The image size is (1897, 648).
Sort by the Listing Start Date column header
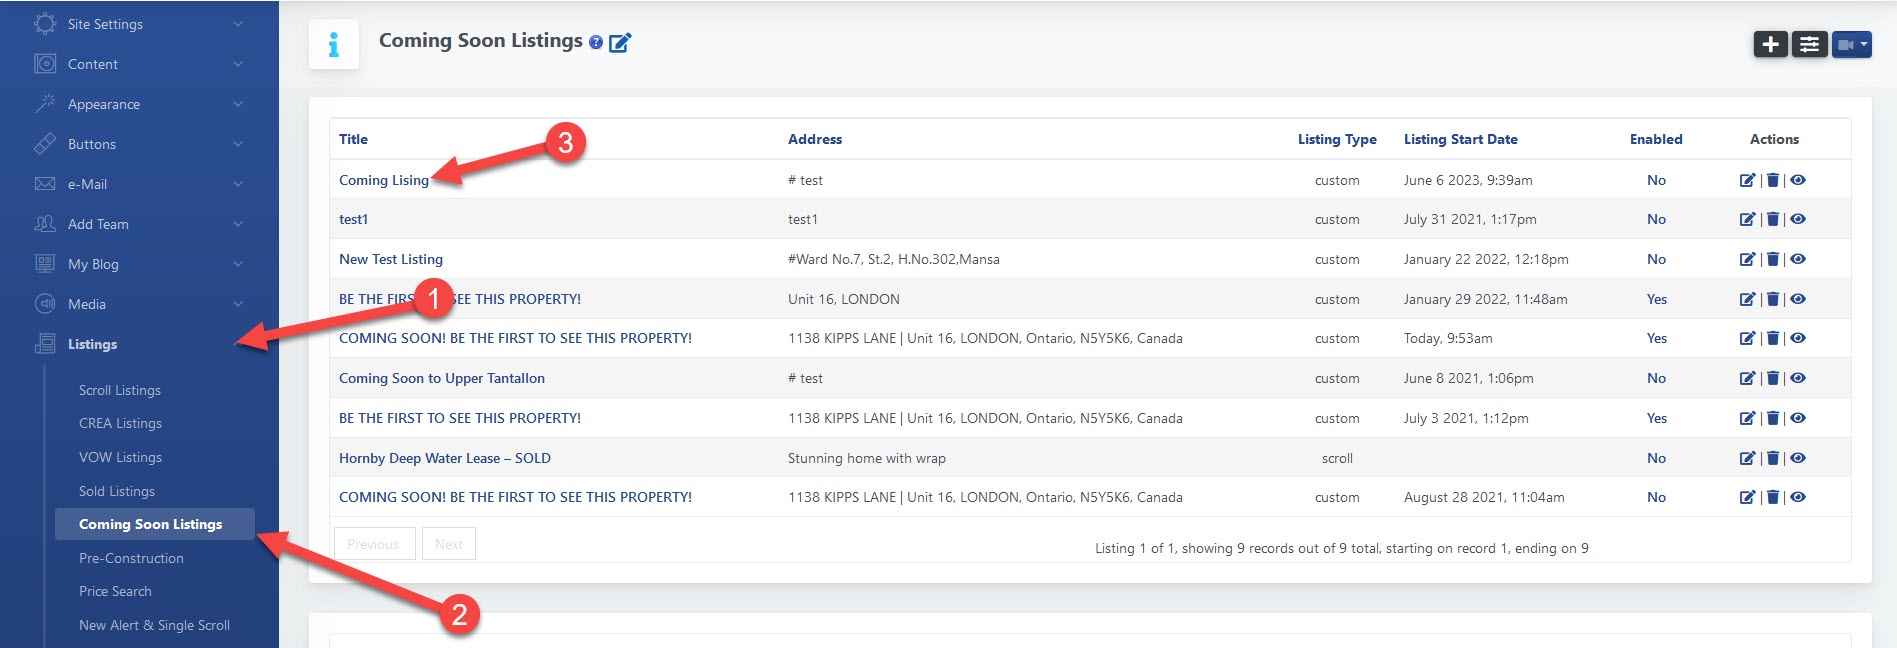1460,139
